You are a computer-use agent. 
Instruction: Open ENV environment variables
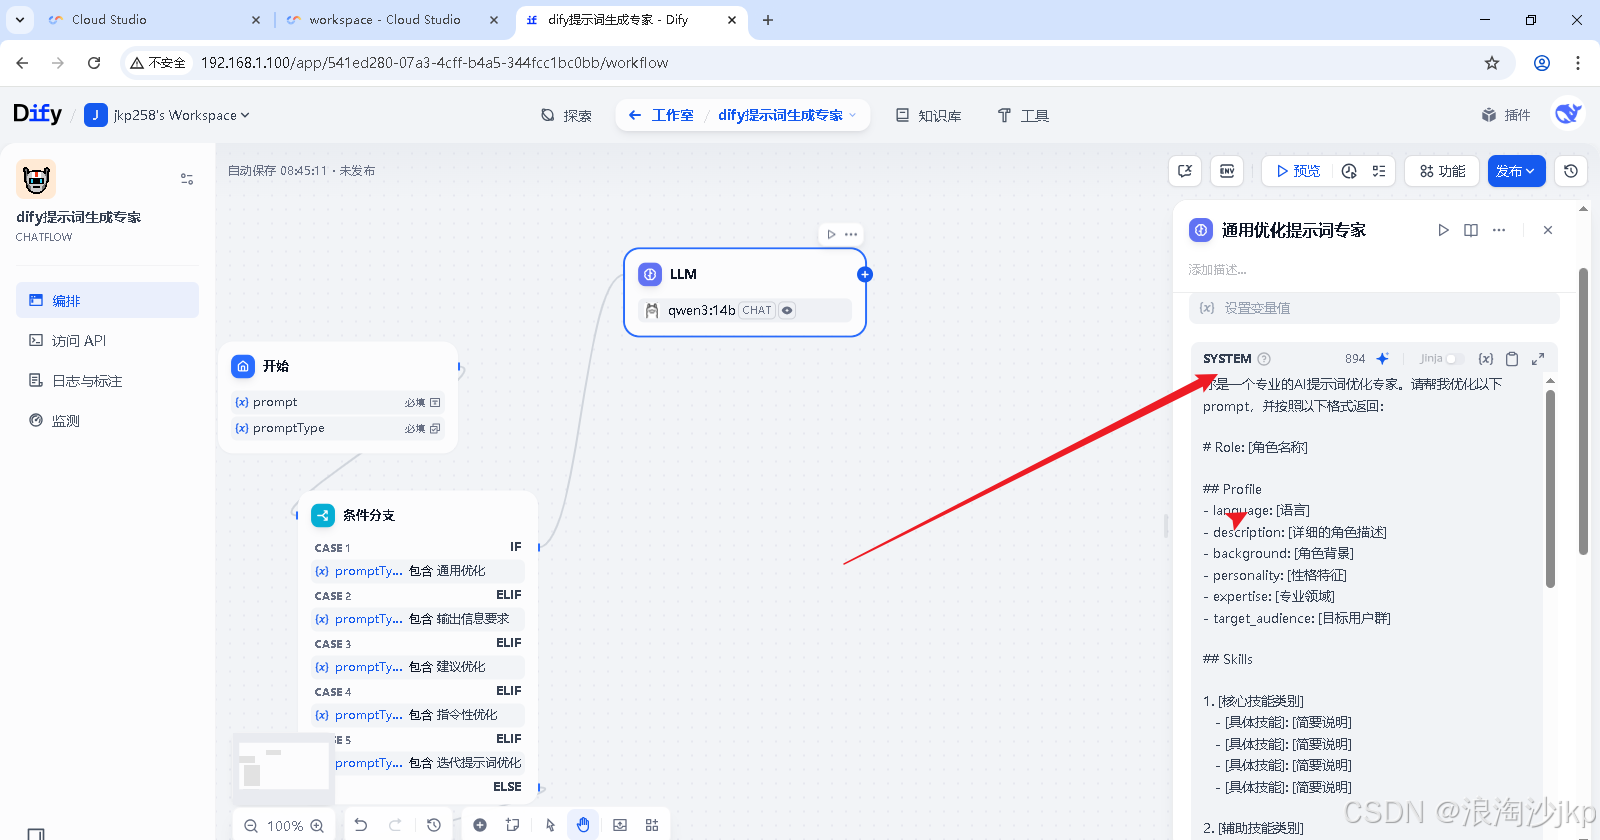[1227, 171]
